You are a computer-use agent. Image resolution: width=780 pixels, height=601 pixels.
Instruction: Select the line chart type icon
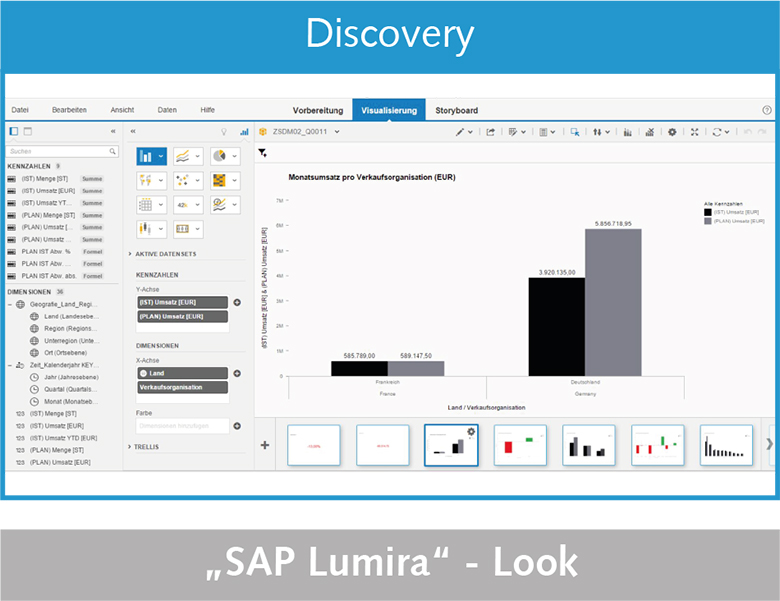coord(183,157)
